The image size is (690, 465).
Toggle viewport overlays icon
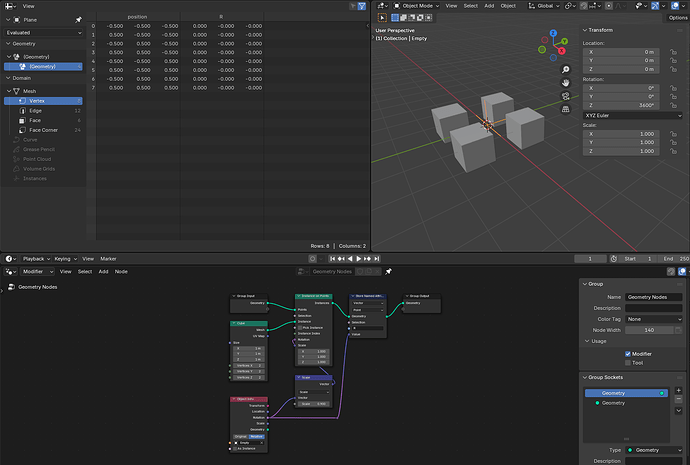[675, 6]
